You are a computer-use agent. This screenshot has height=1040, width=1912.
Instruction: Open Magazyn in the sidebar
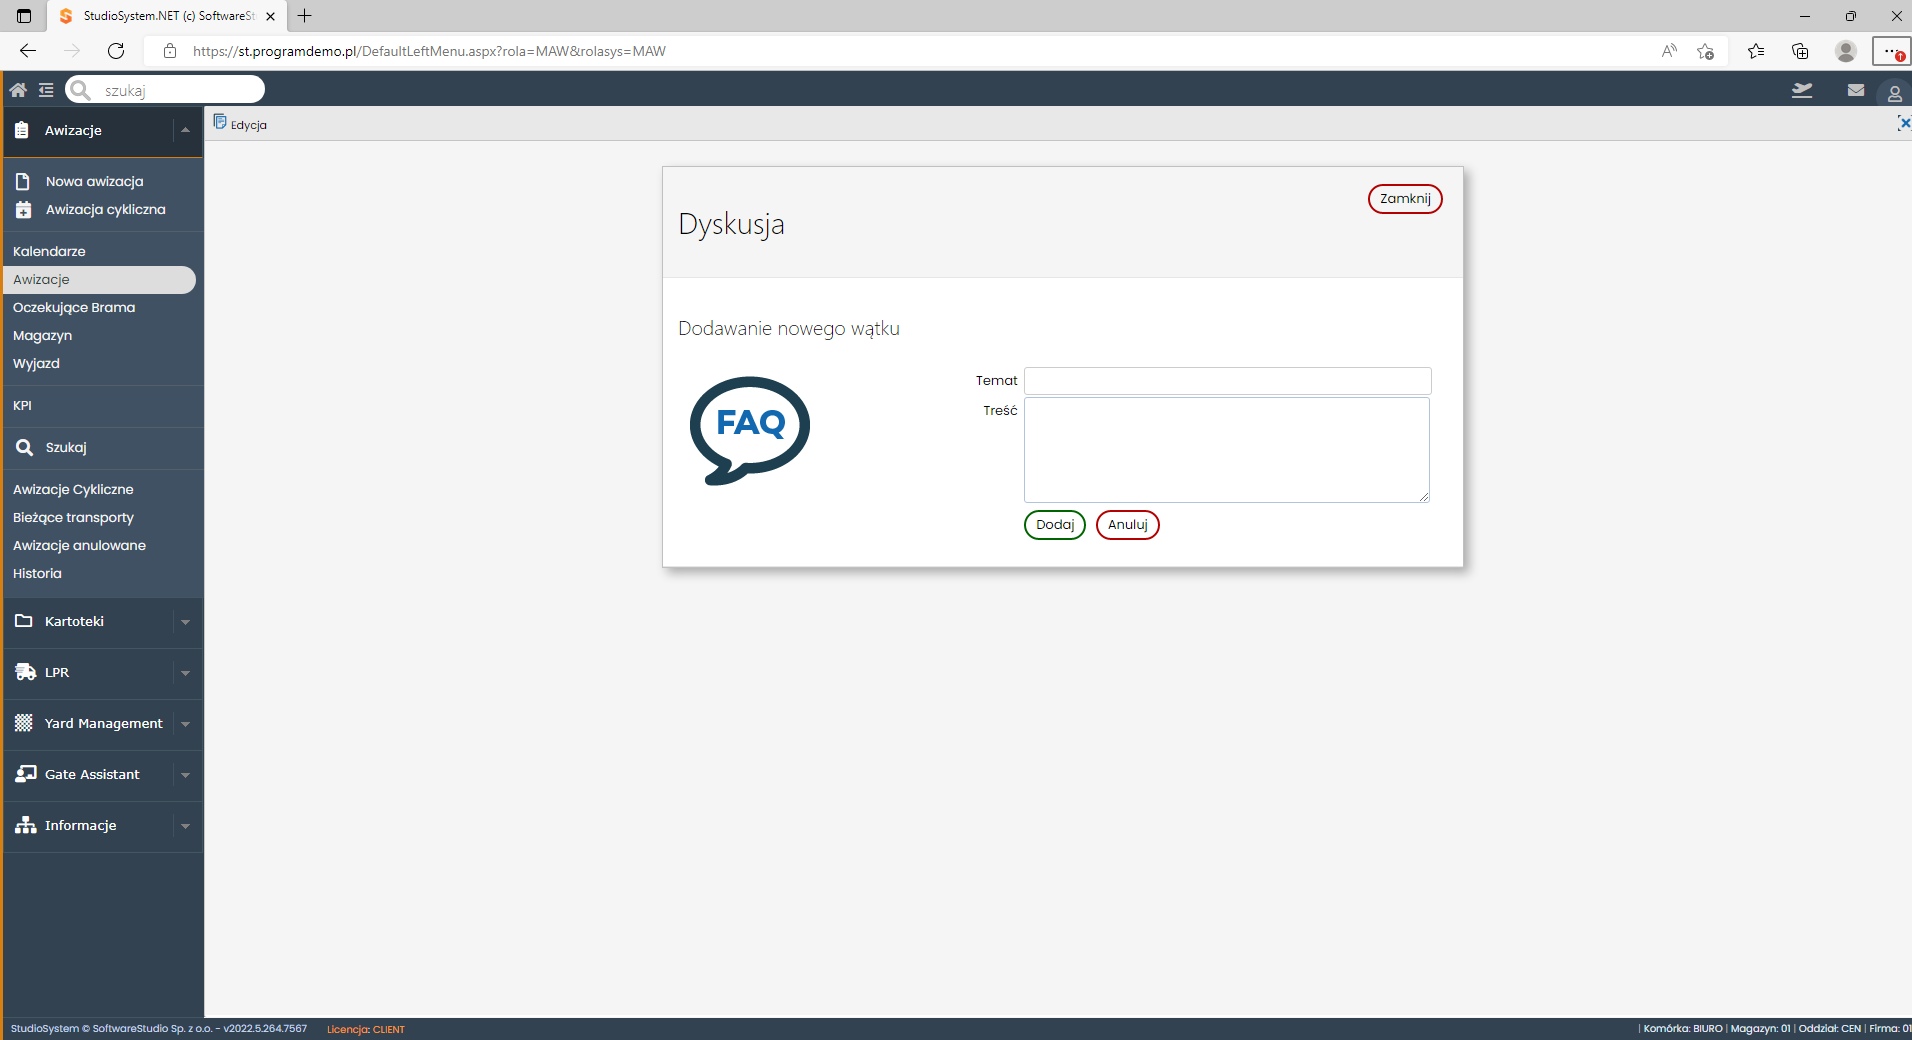42,335
